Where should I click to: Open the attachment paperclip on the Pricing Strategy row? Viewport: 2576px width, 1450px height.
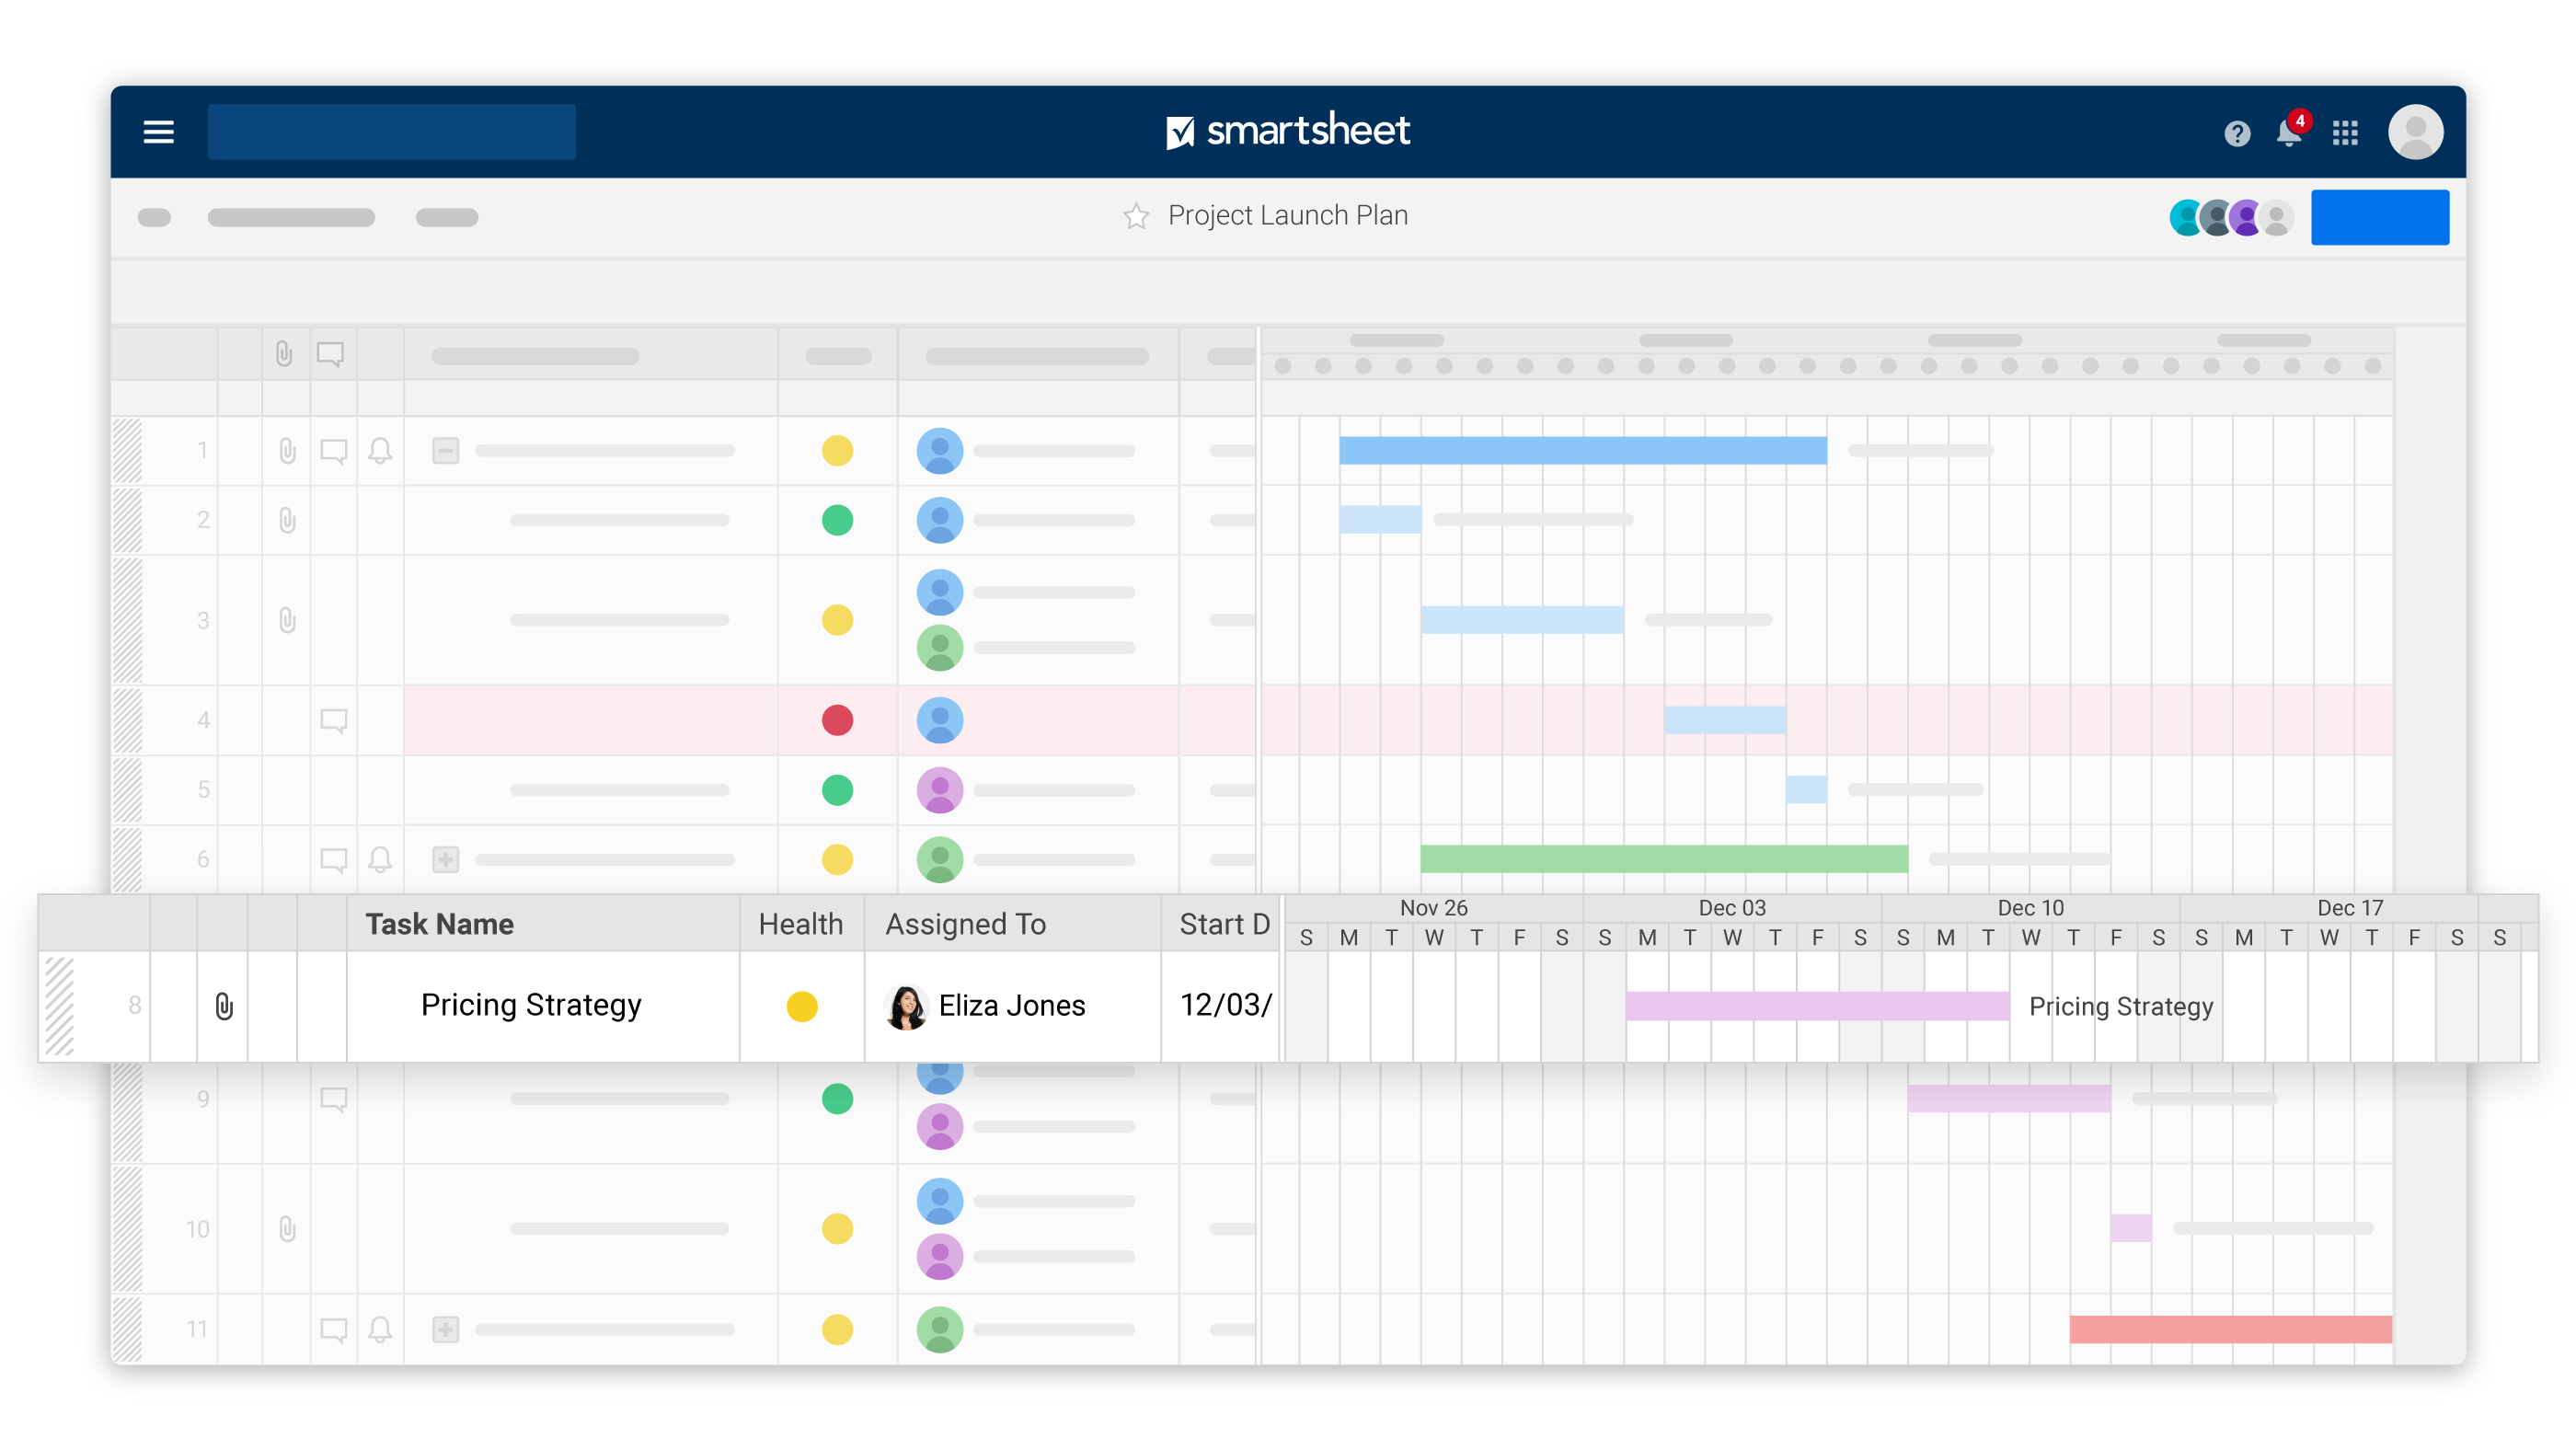point(224,1005)
